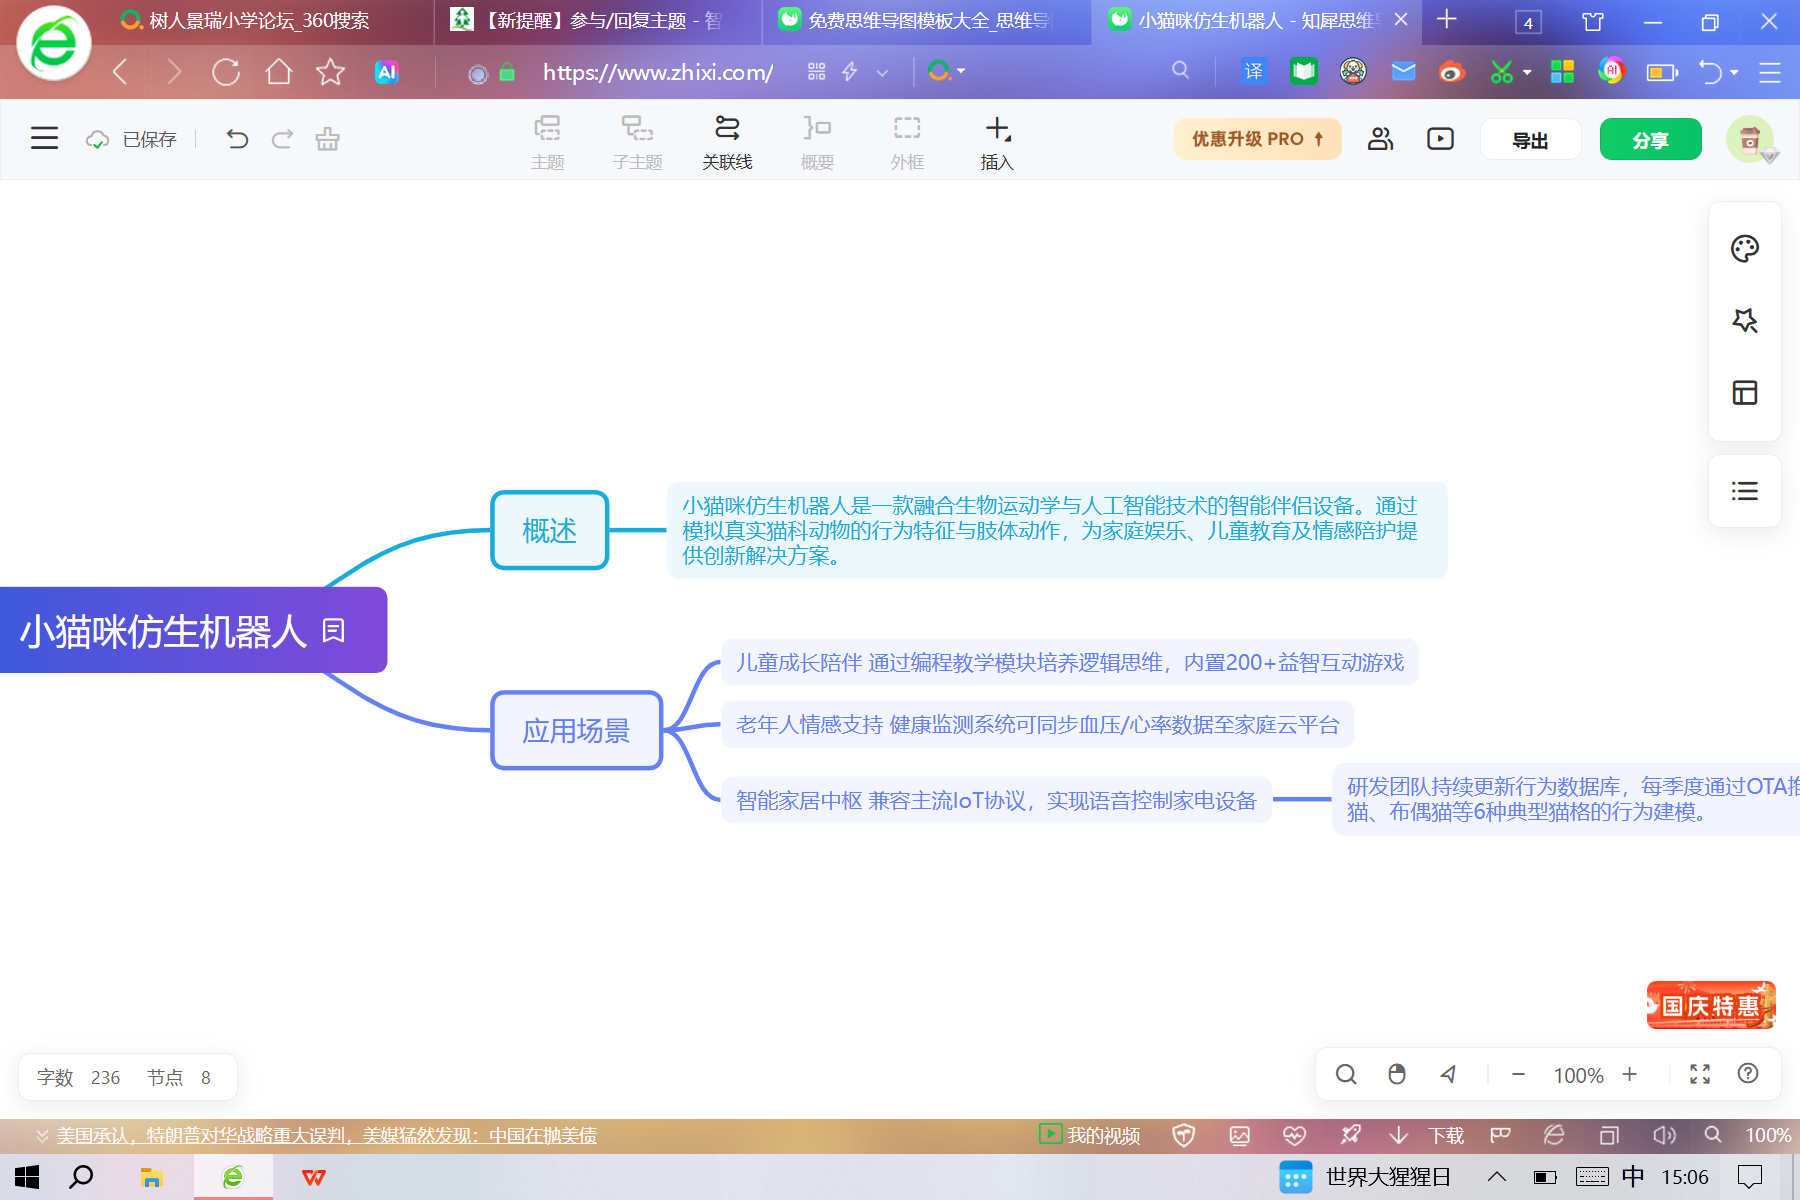Select the 关联线 relationship line tool

coord(727,143)
